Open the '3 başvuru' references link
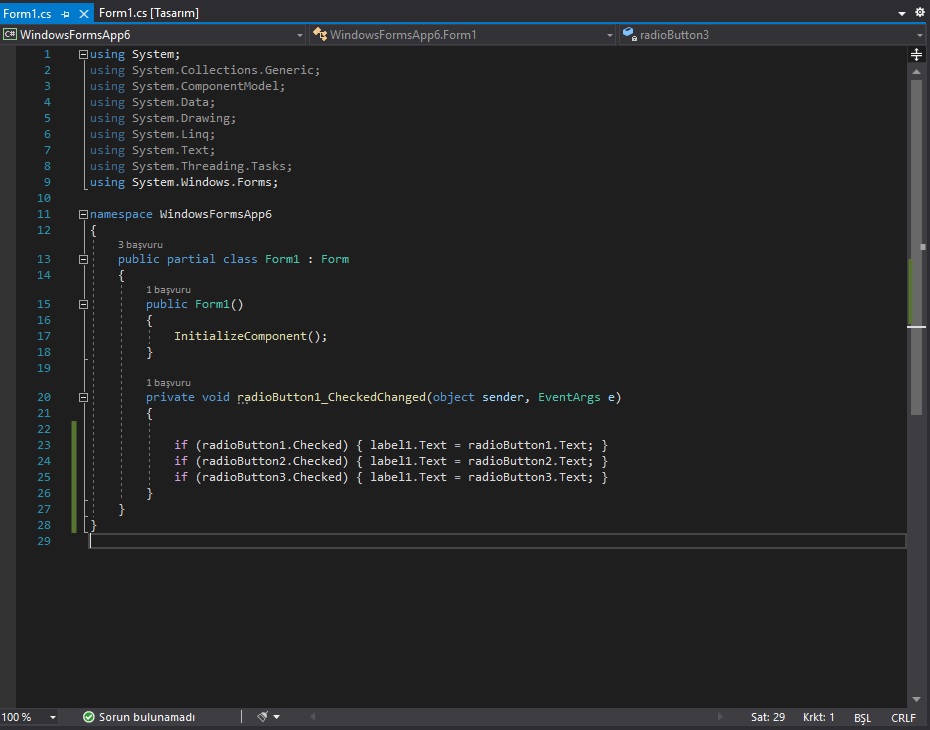 (140, 244)
